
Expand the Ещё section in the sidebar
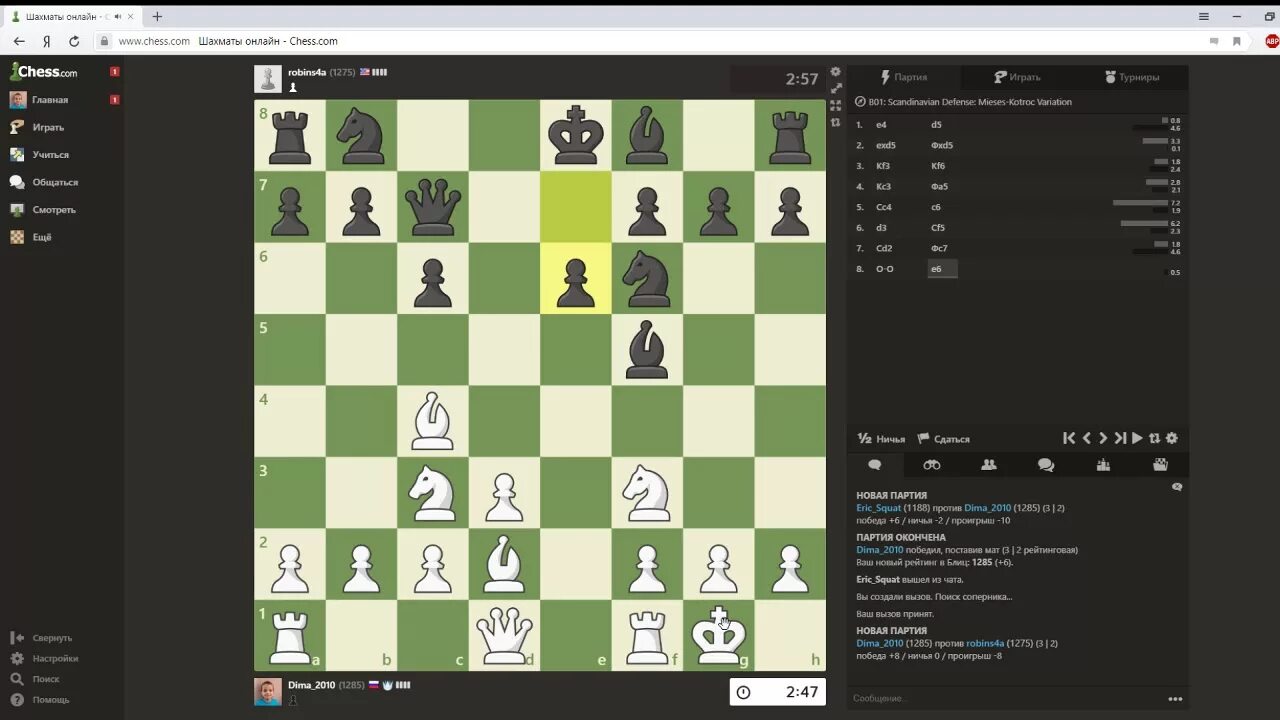(x=40, y=237)
